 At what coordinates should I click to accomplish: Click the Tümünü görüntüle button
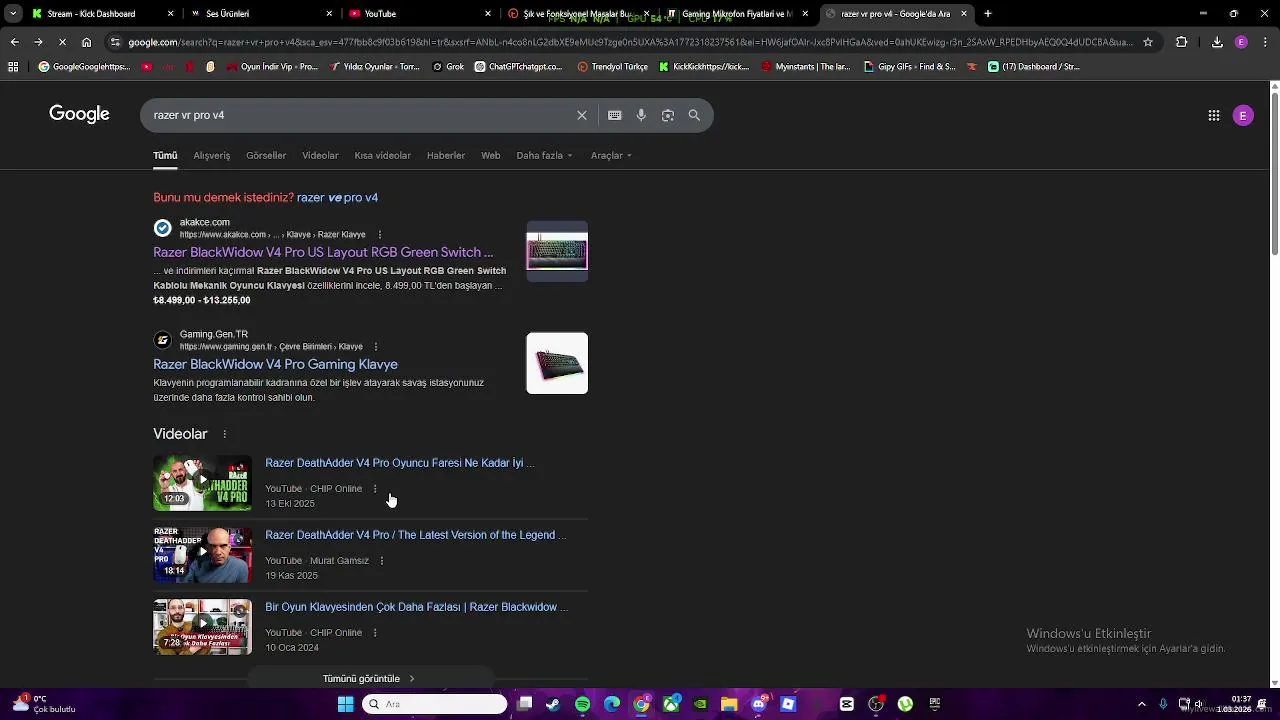click(369, 679)
